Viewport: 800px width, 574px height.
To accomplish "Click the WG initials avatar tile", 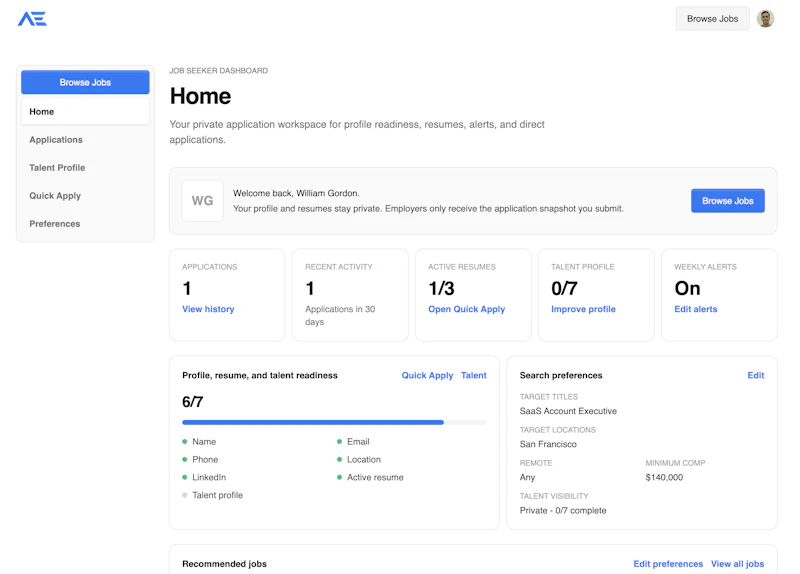I will coord(203,201).
